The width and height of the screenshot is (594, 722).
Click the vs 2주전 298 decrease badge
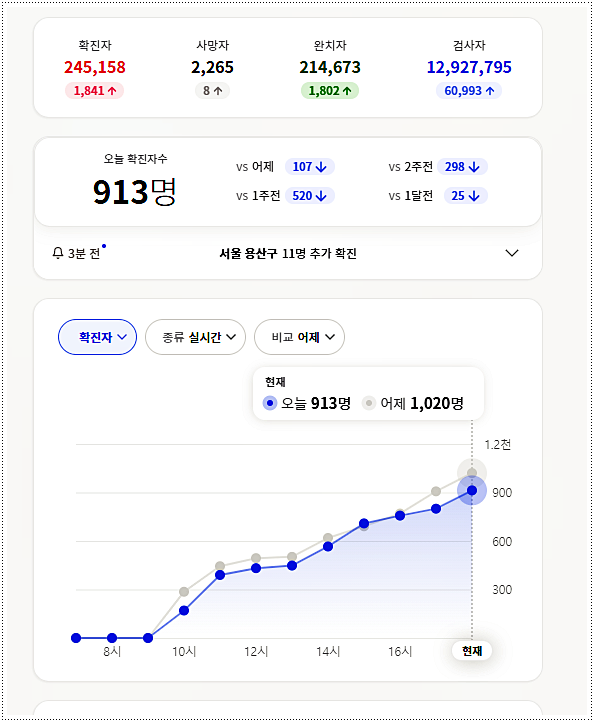(462, 167)
